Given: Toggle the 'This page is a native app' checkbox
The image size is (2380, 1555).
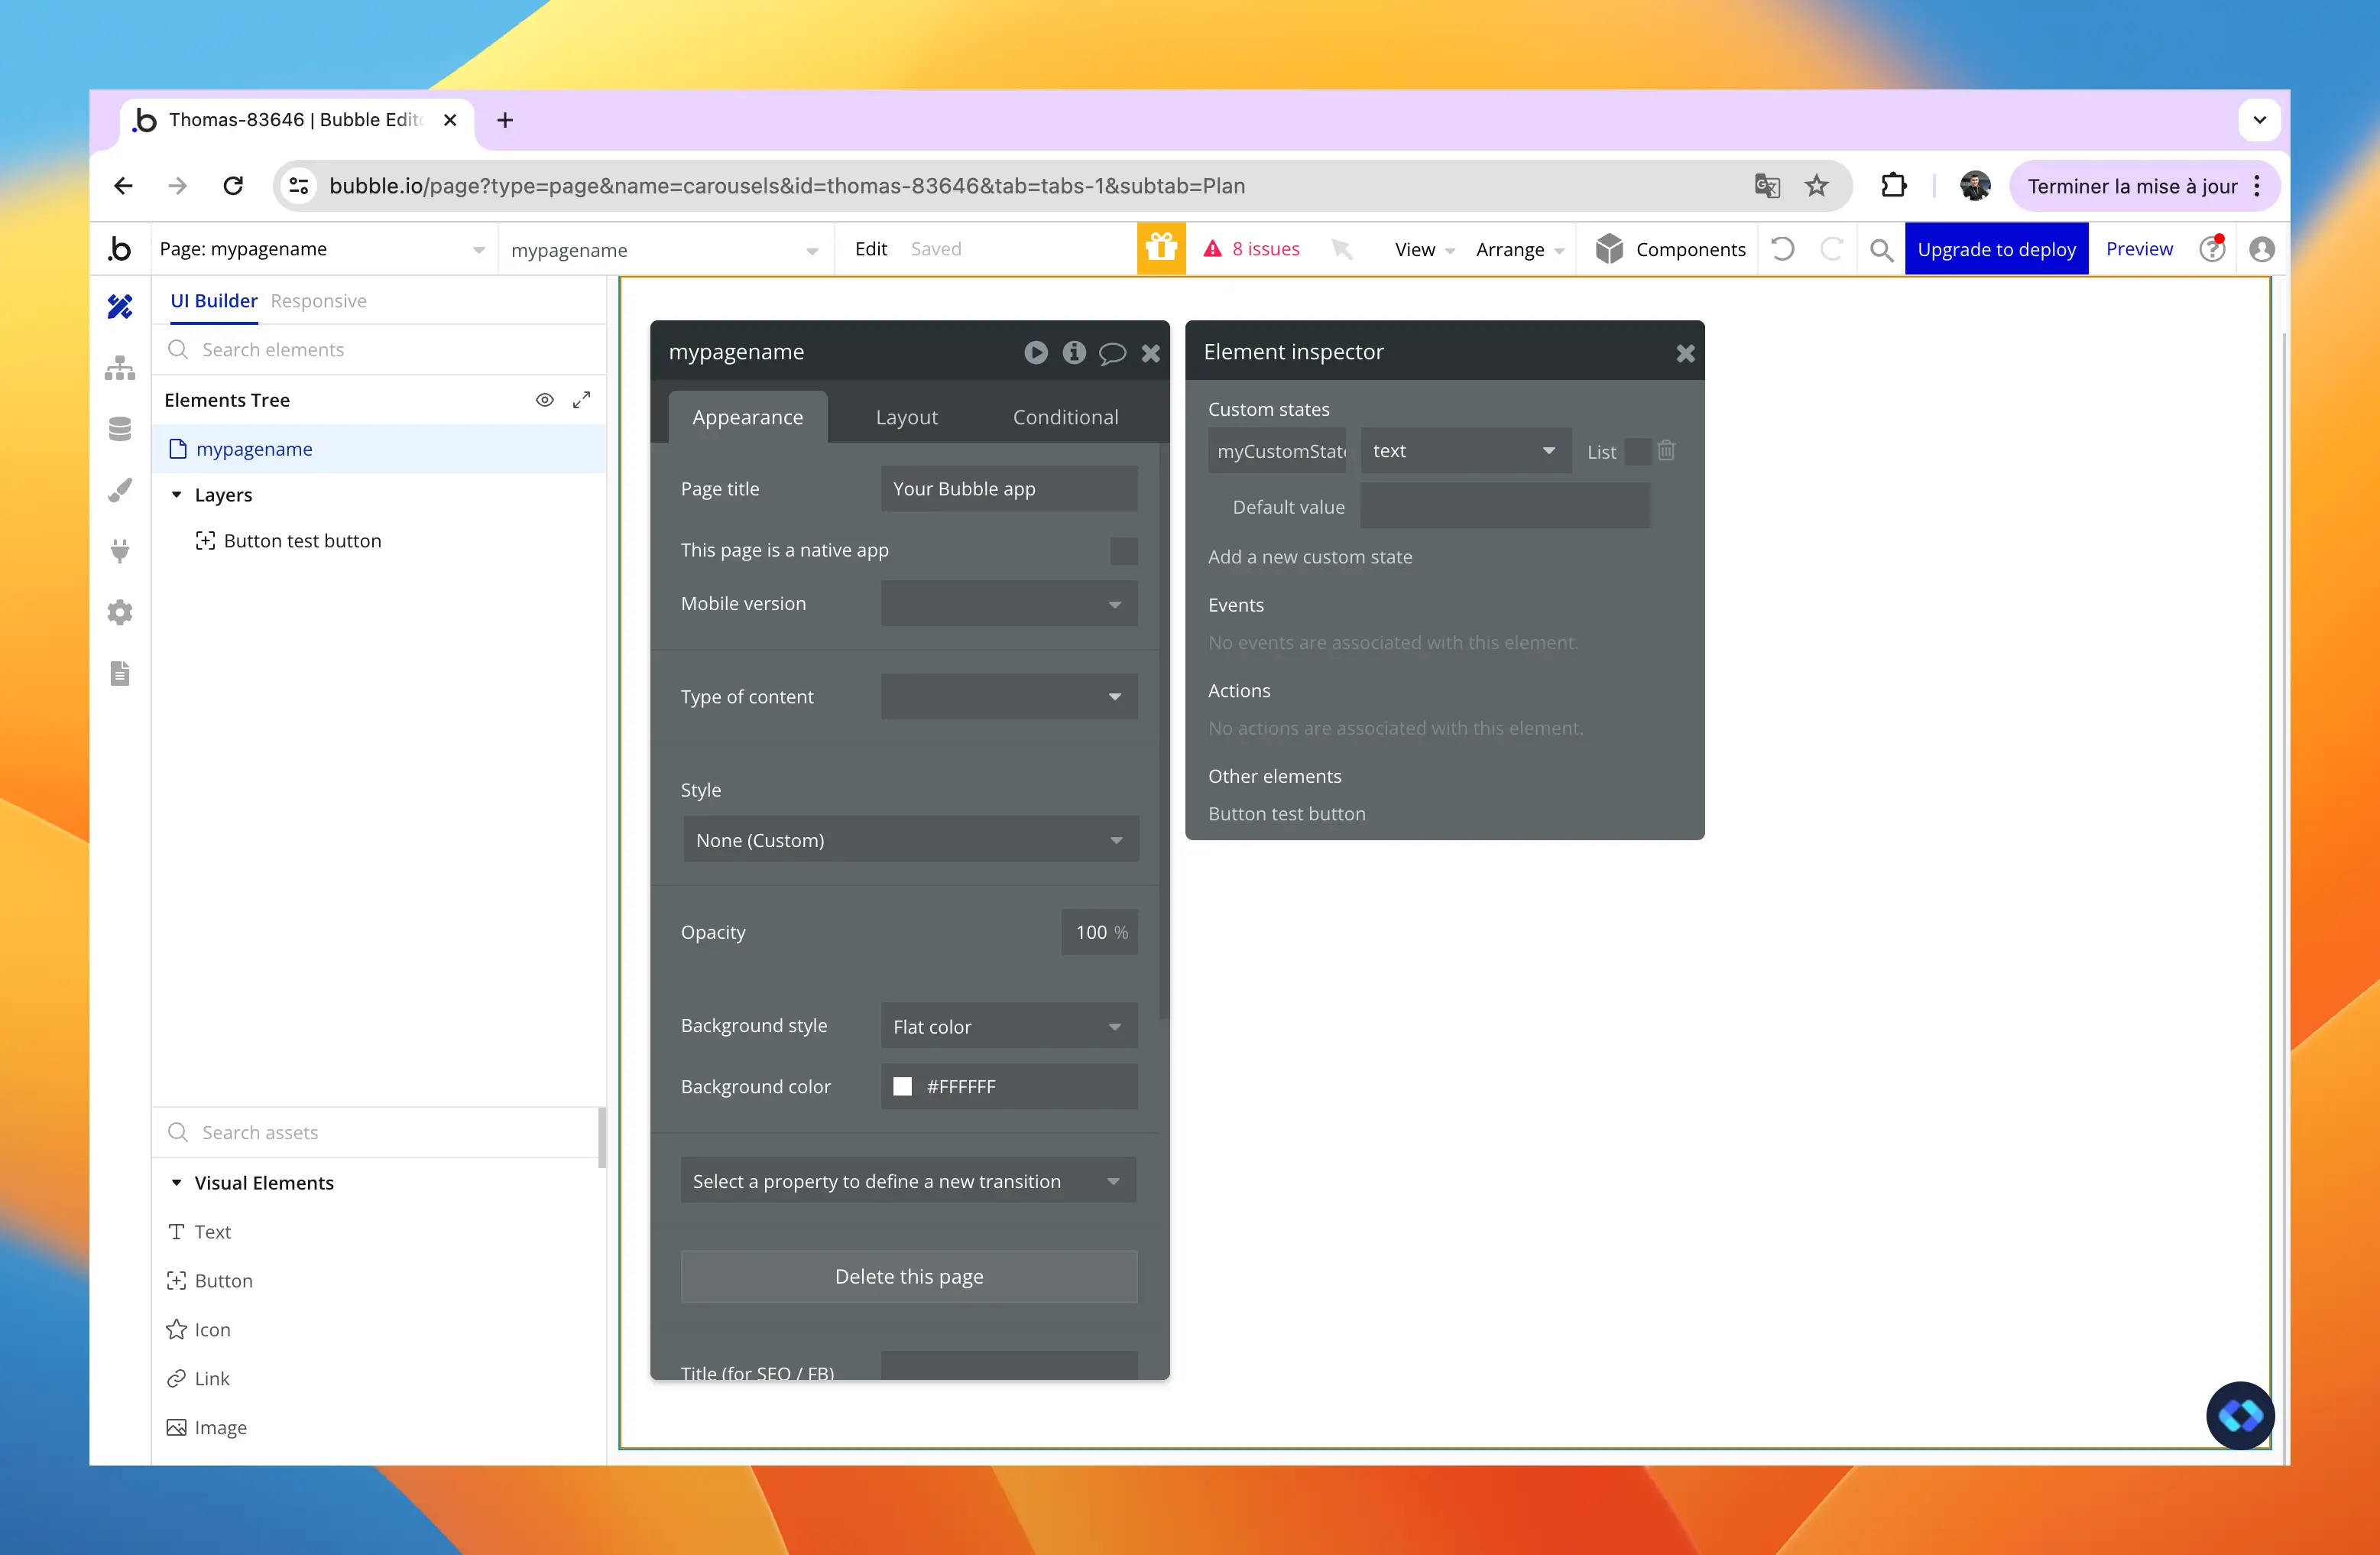Looking at the screenshot, I should click(x=1124, y=551).
